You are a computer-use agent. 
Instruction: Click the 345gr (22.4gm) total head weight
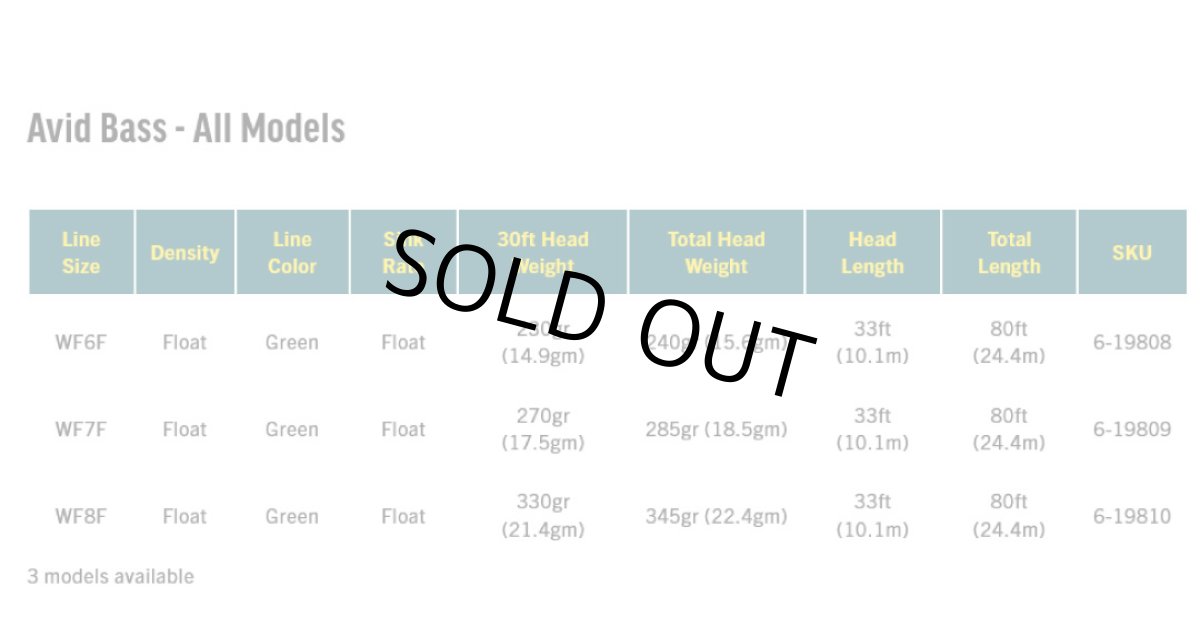[716, 516]
